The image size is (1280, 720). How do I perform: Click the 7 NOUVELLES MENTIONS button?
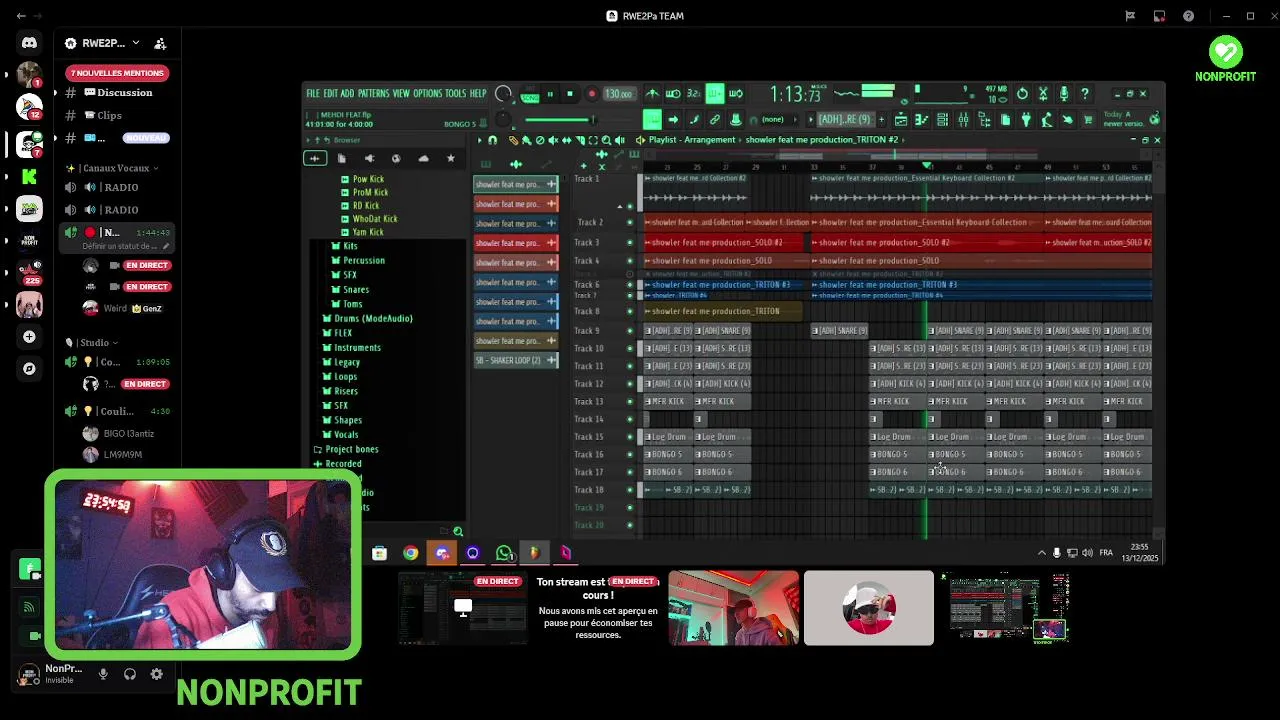117,73
